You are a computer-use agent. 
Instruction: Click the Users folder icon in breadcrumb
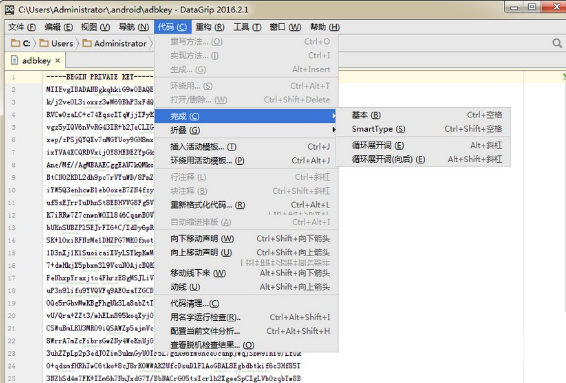coord(44,43)
